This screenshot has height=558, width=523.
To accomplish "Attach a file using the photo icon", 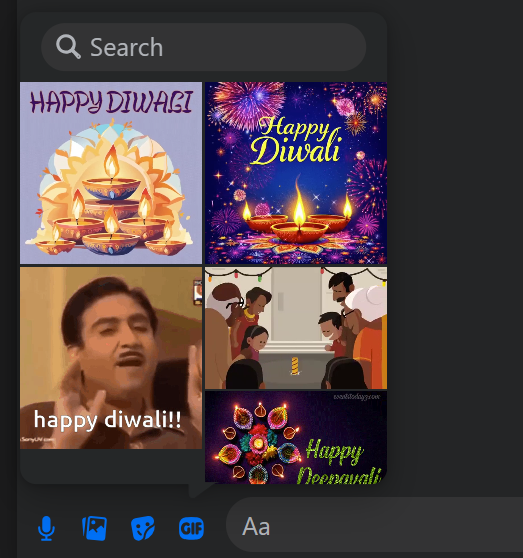I will [94, 528].
